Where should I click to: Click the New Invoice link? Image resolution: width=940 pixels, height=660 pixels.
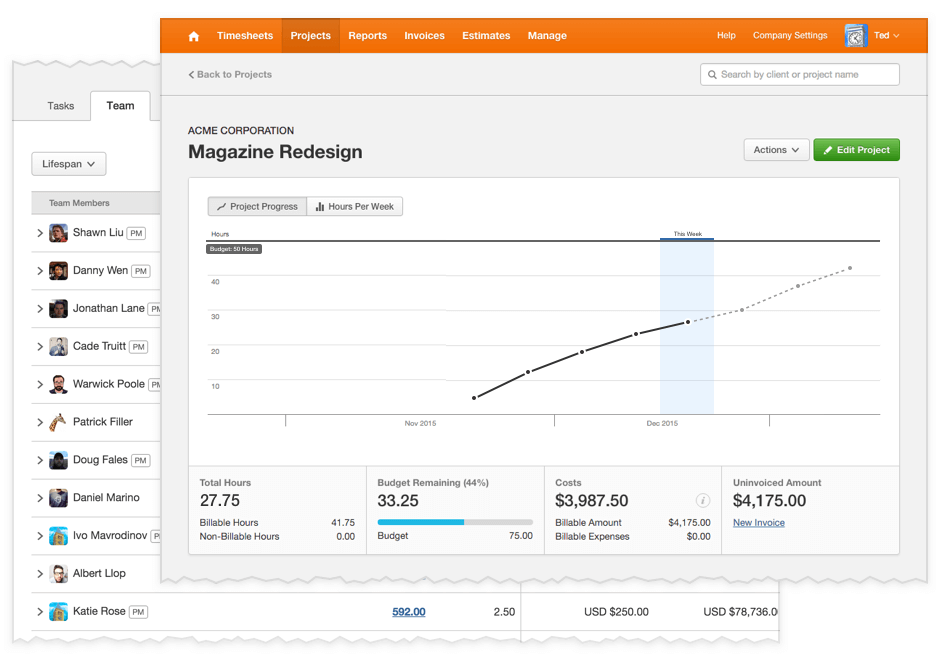(758, 523)
